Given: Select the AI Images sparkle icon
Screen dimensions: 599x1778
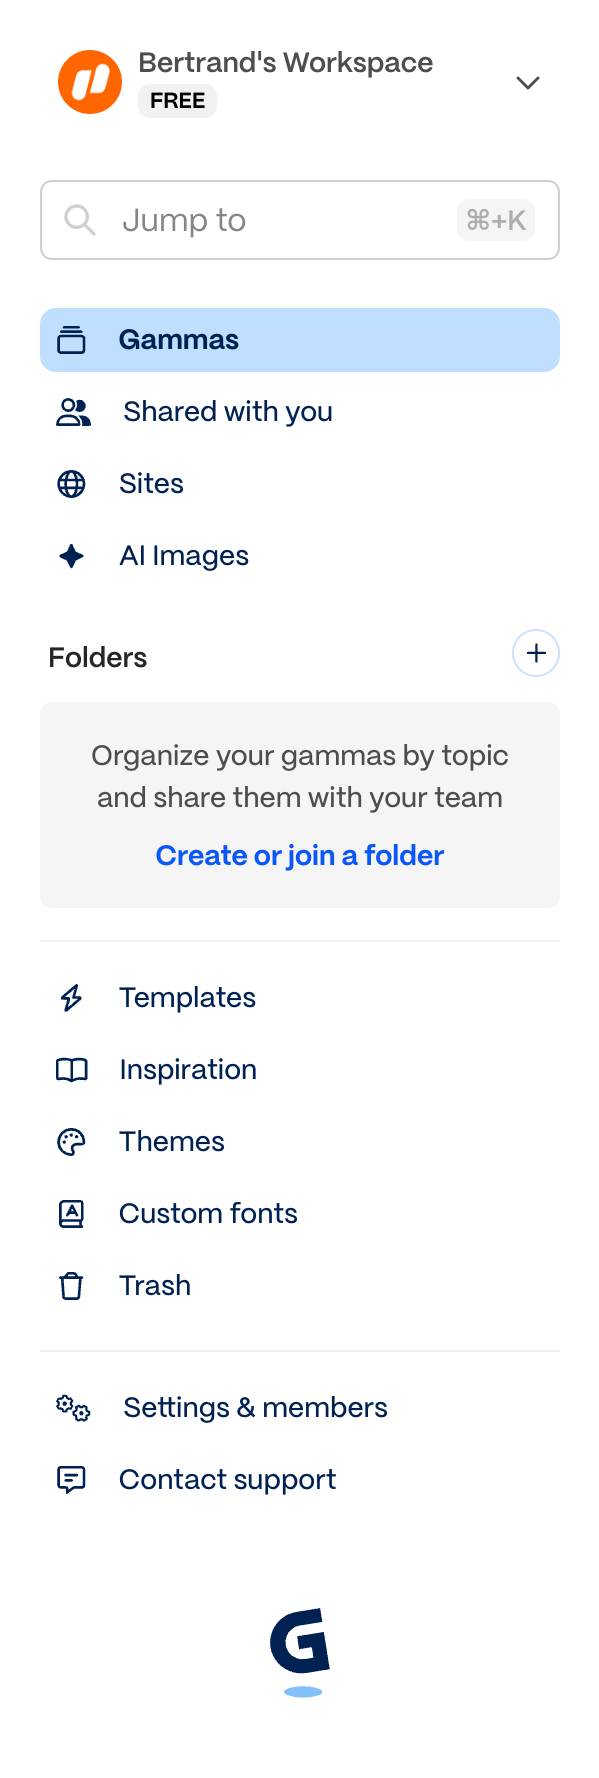Looking at the screenshot, I should click(x=71, y=555).
